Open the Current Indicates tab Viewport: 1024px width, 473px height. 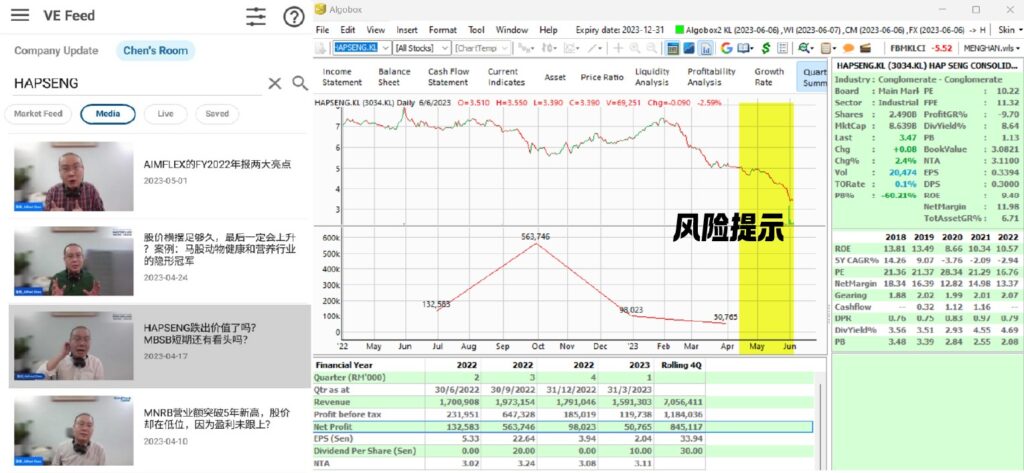coord(506,77)
